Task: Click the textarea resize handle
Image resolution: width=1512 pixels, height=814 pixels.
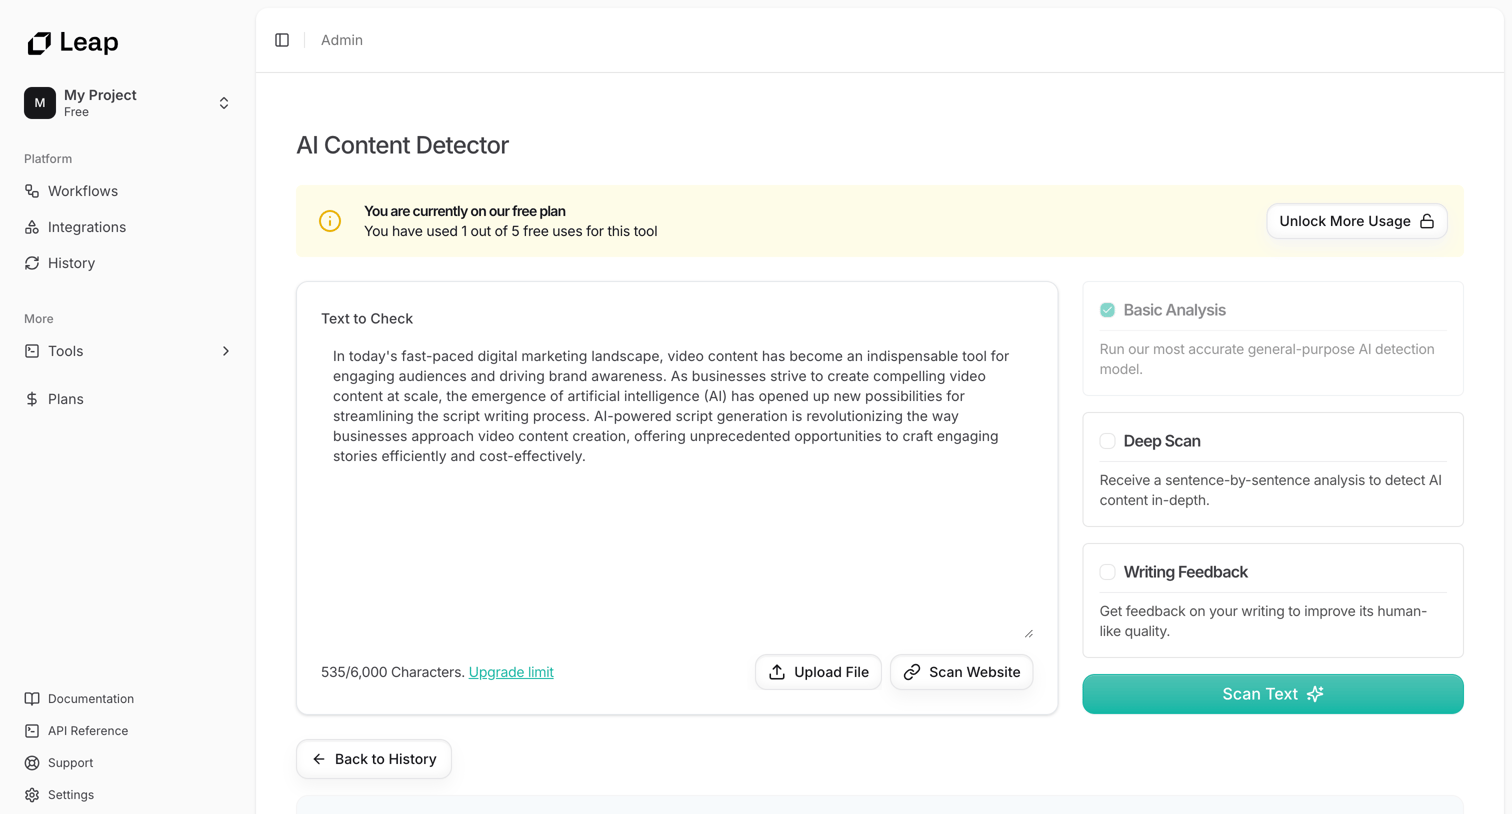Action: point(1028,633)
